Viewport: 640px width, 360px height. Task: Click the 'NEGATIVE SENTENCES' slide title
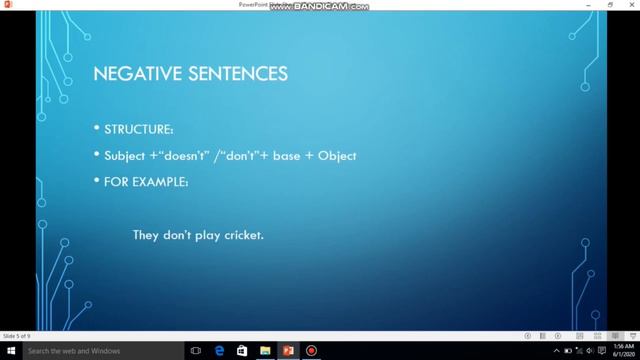click(191, 74)
